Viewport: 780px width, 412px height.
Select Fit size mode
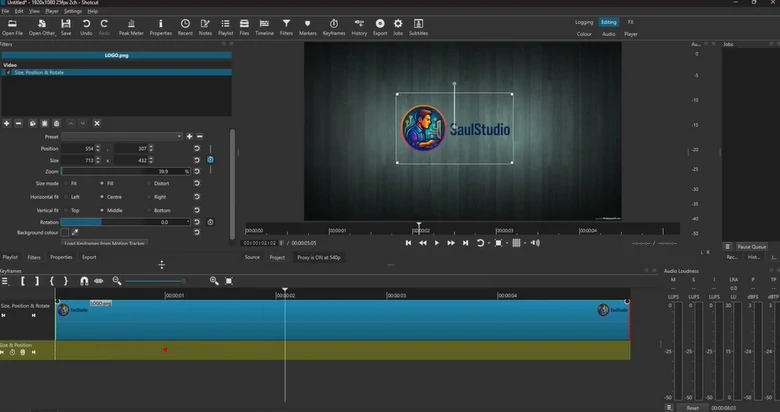click(67, 184)
